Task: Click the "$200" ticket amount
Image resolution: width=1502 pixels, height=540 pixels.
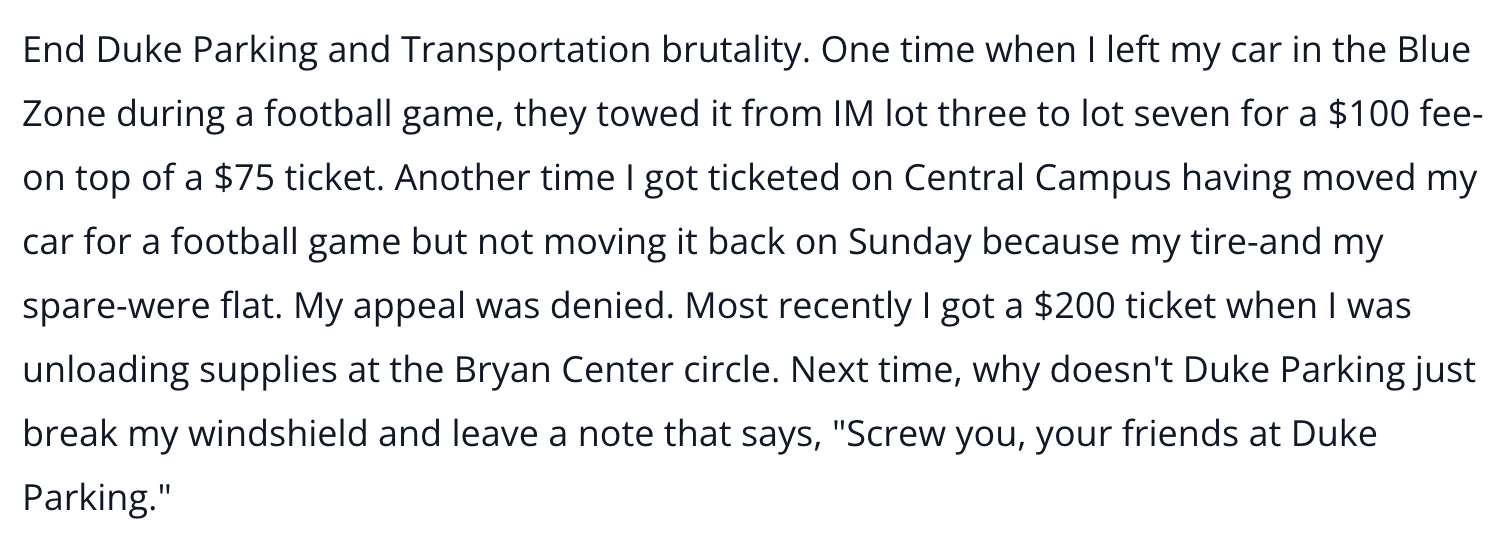Action: 1074,307
